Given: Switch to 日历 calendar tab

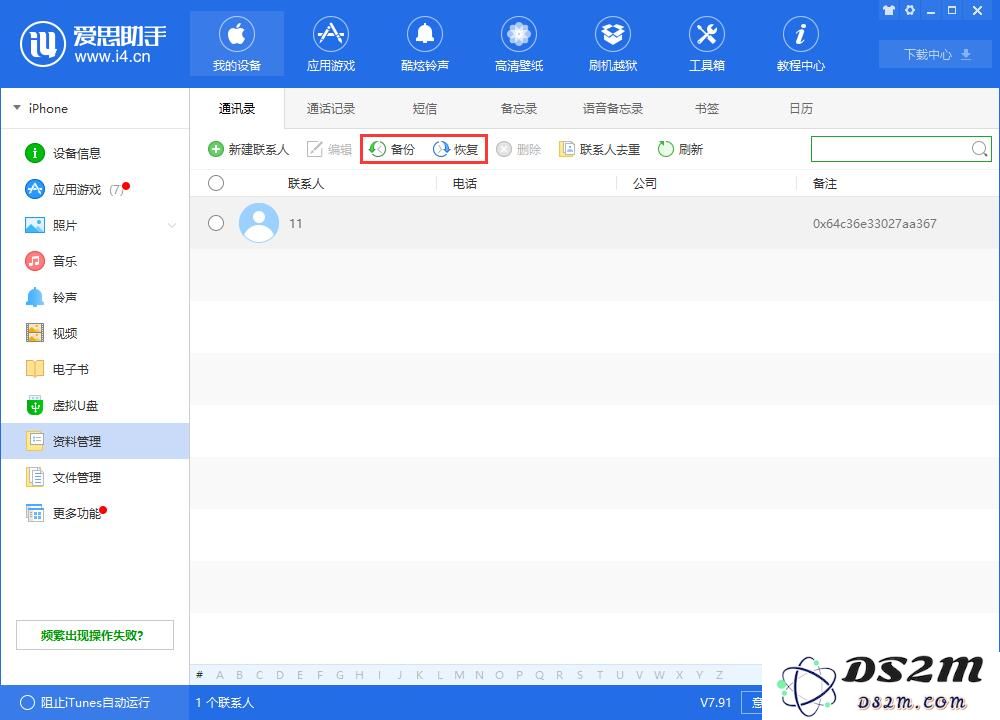Looking at the screenshot, I should (x=800, y=108).
